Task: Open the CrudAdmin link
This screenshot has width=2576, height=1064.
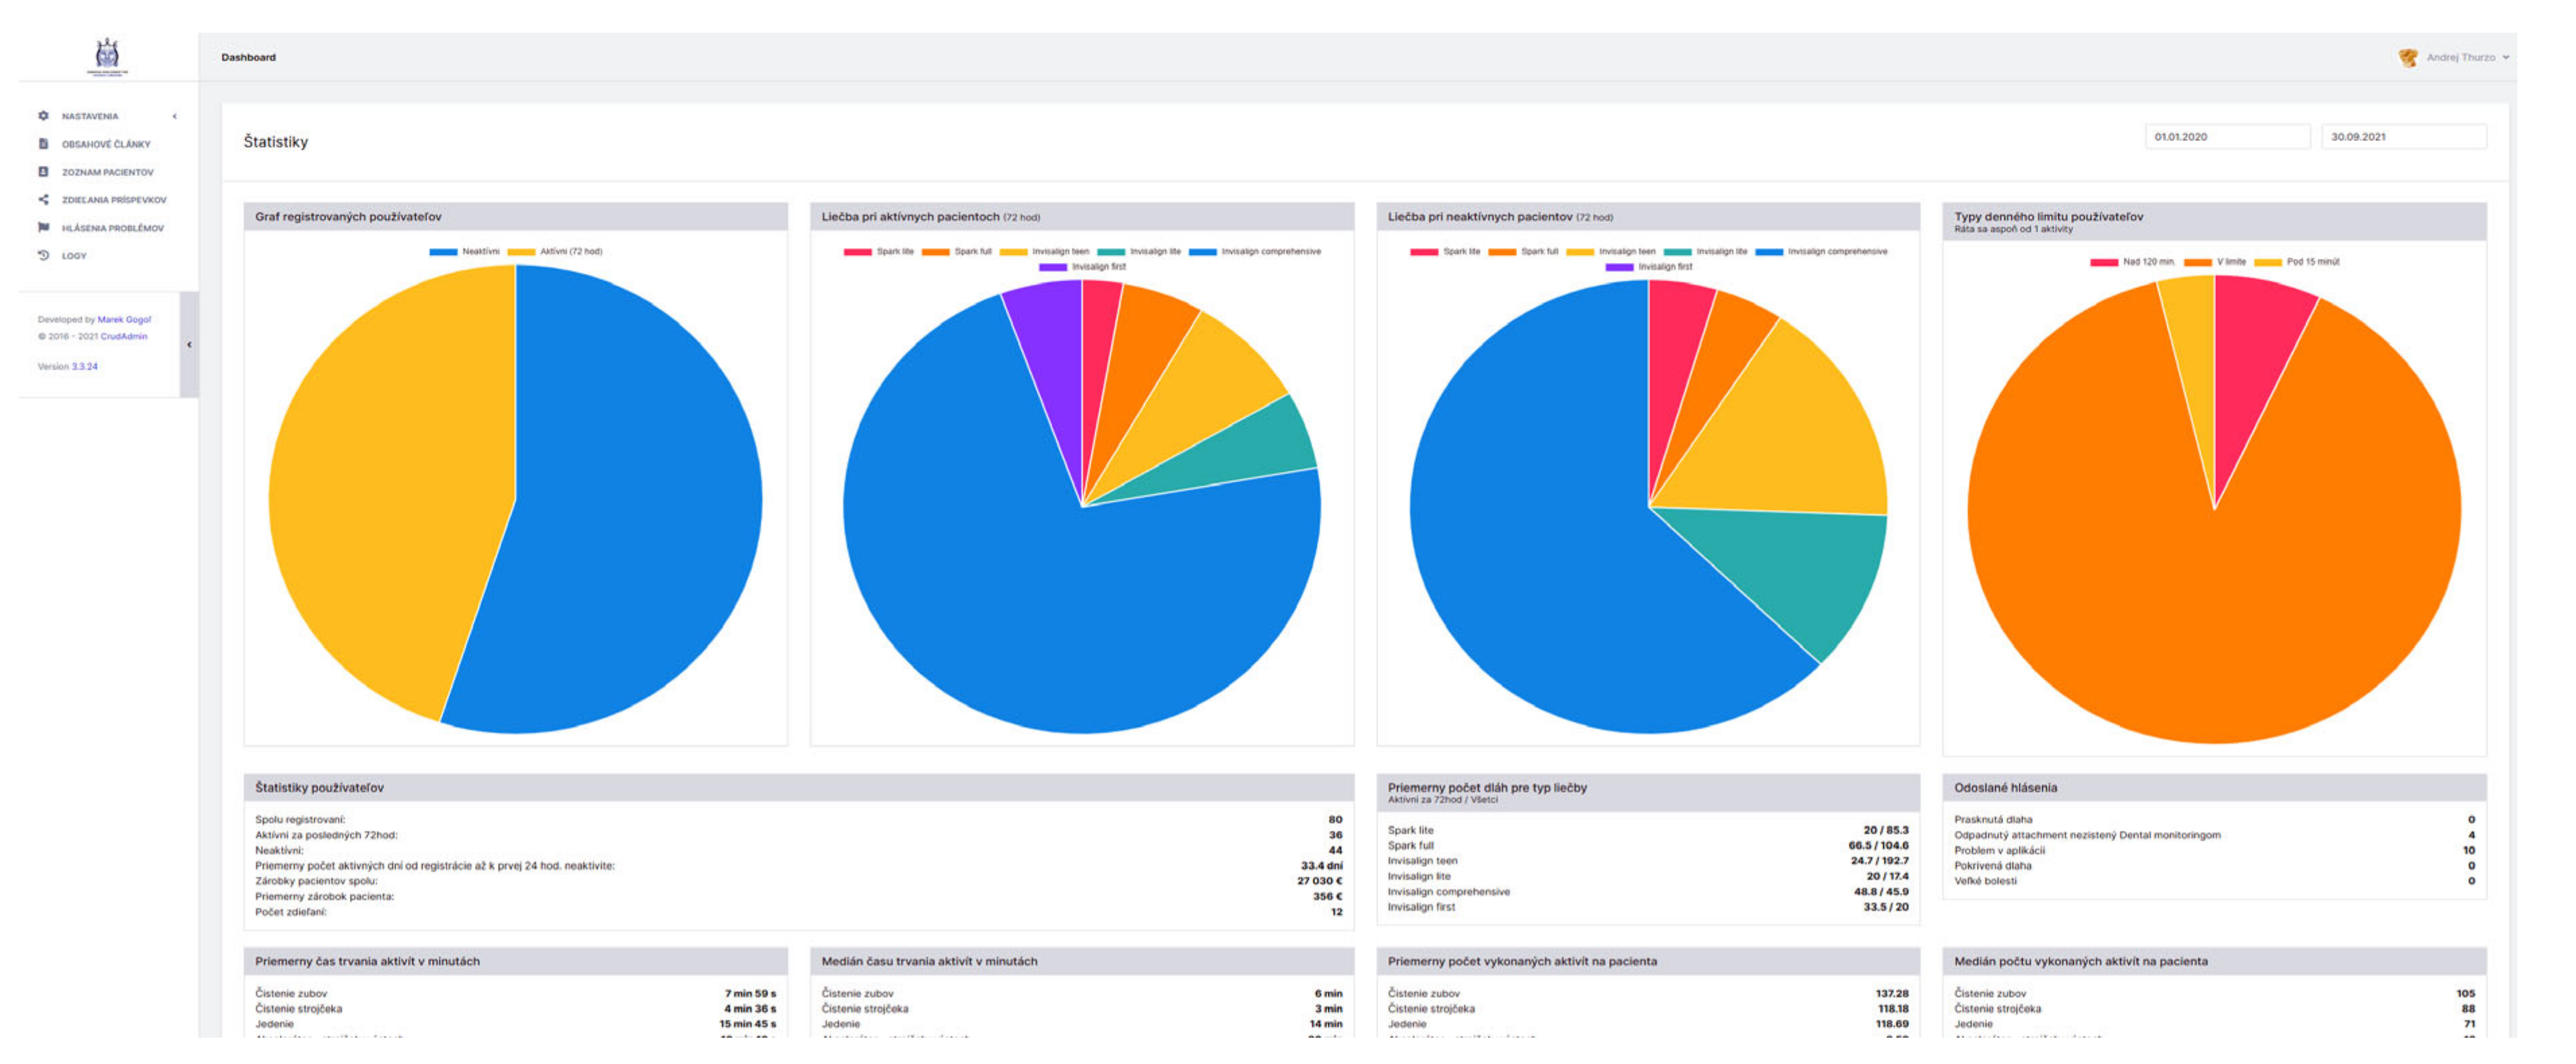Action: pyautogui.click(x=124, y=337)
